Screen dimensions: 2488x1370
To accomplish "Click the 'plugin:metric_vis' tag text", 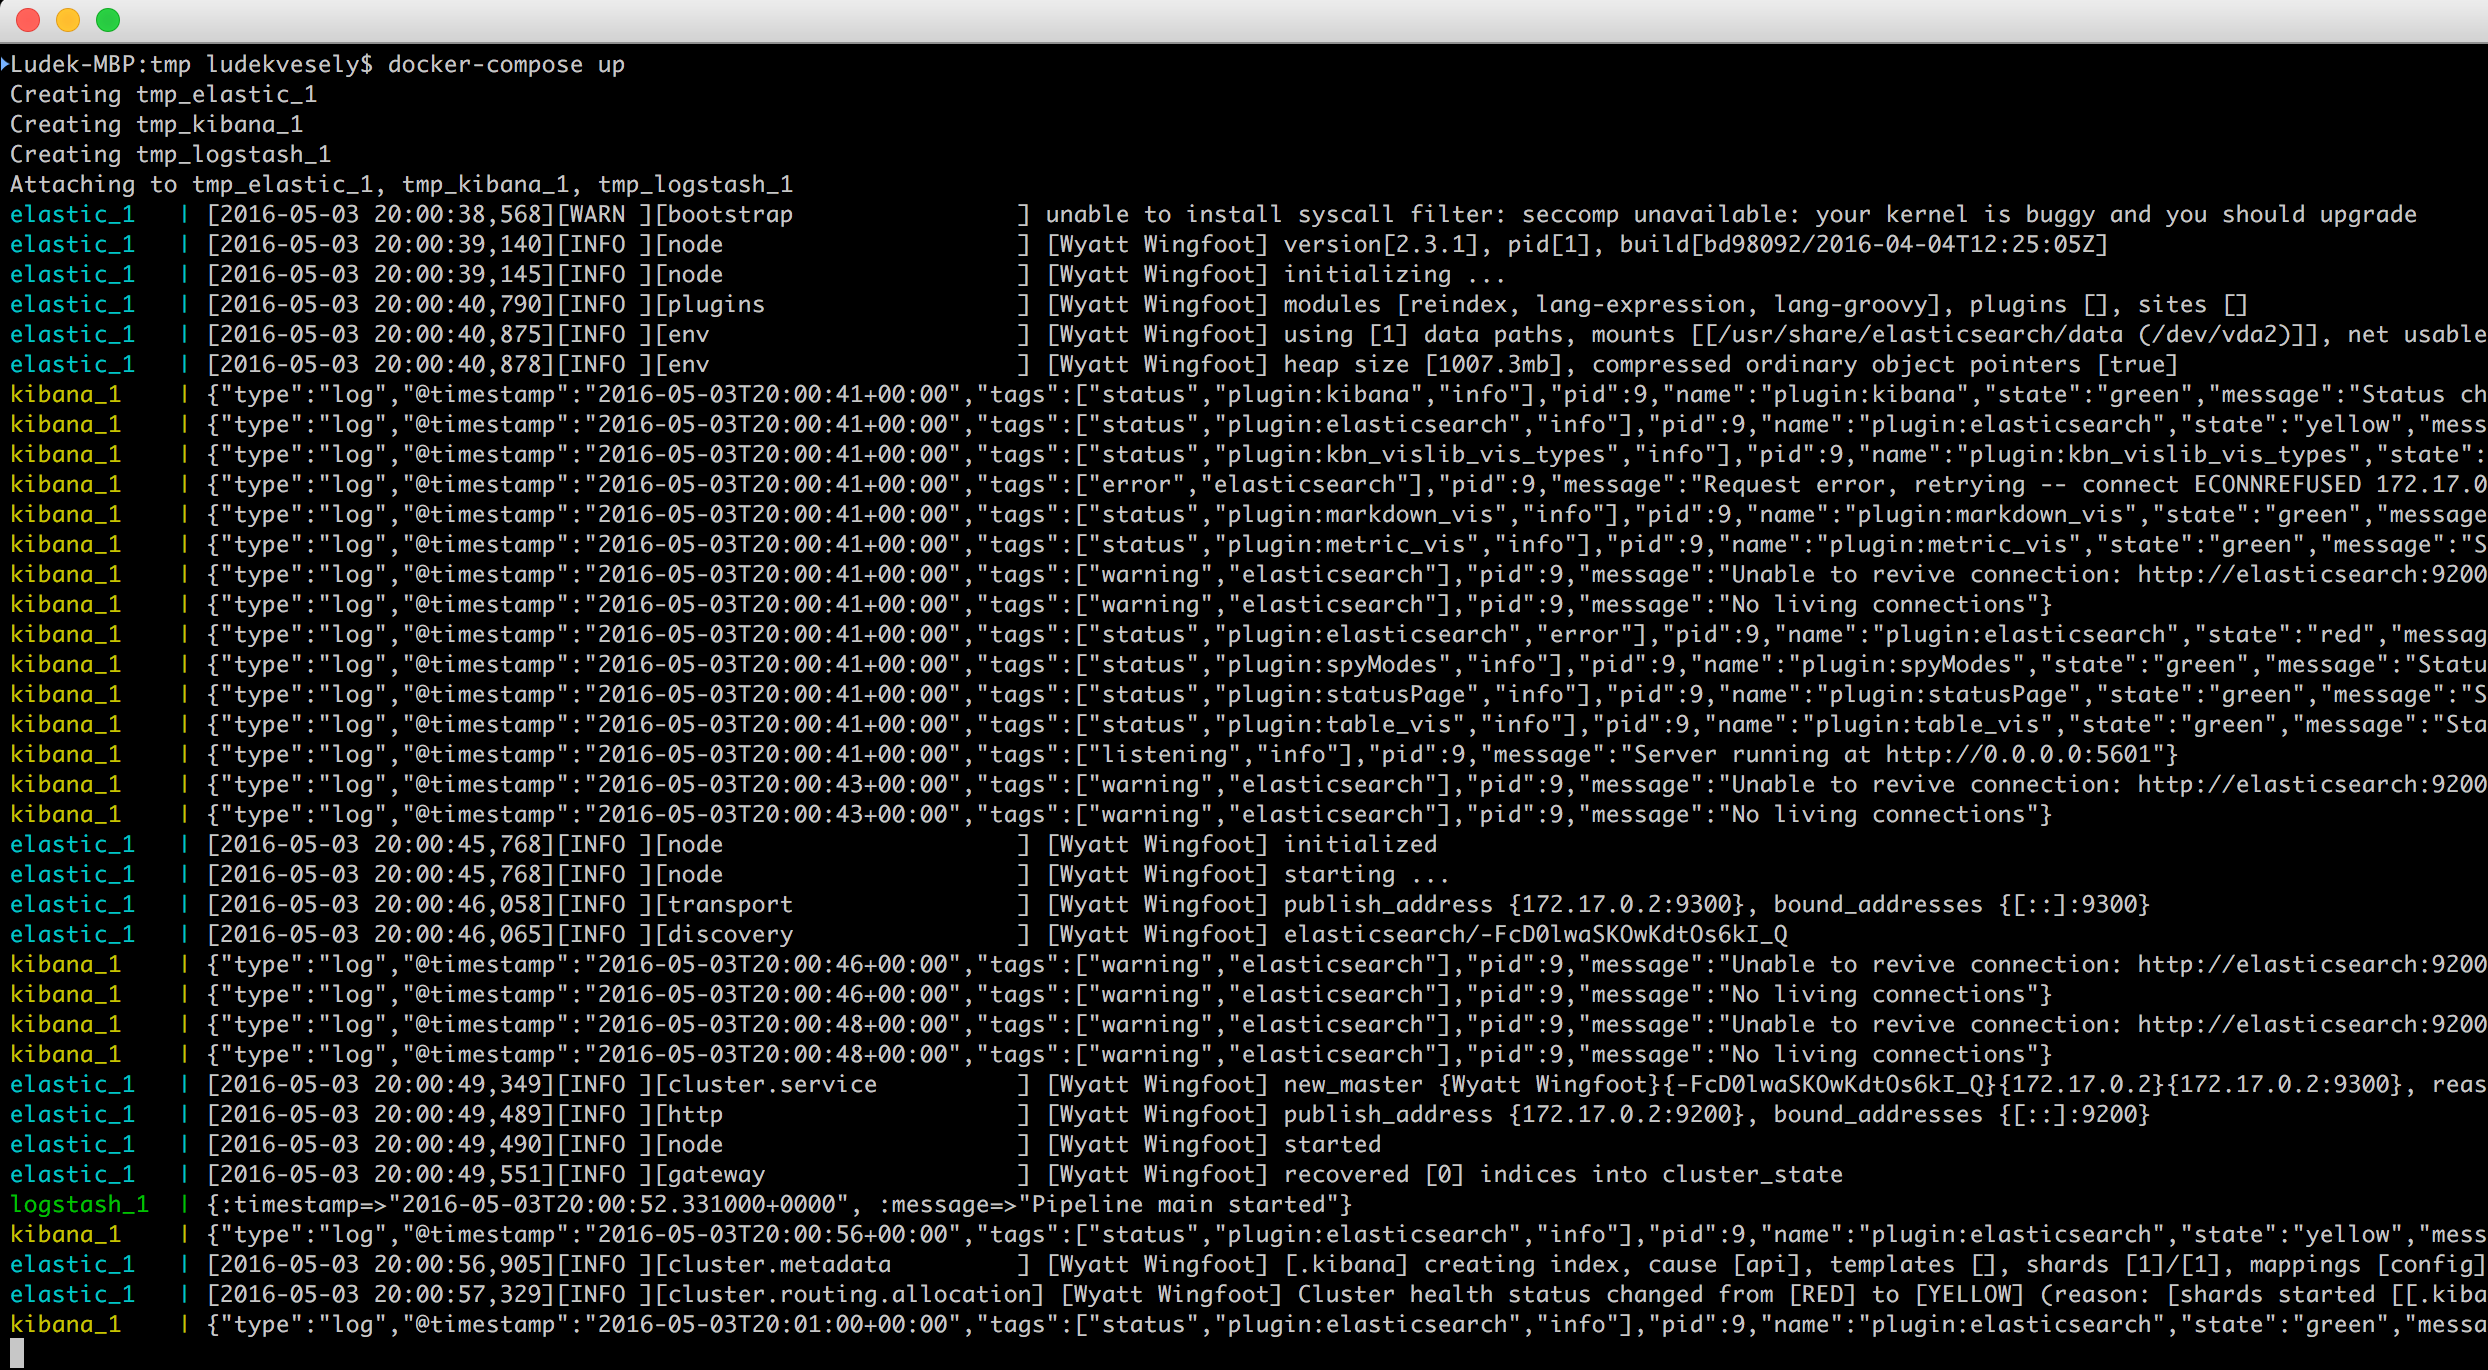I will point(1346,545).
